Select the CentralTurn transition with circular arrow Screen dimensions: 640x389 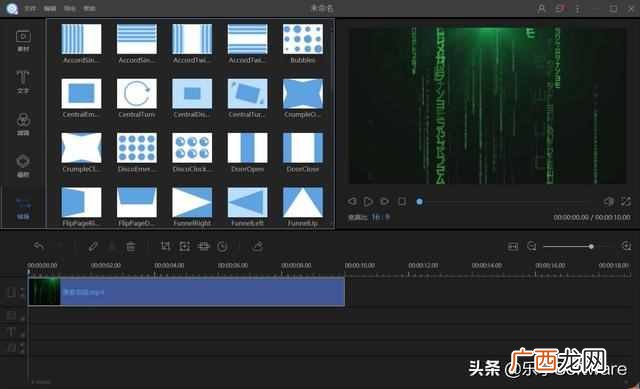point(137,93)
